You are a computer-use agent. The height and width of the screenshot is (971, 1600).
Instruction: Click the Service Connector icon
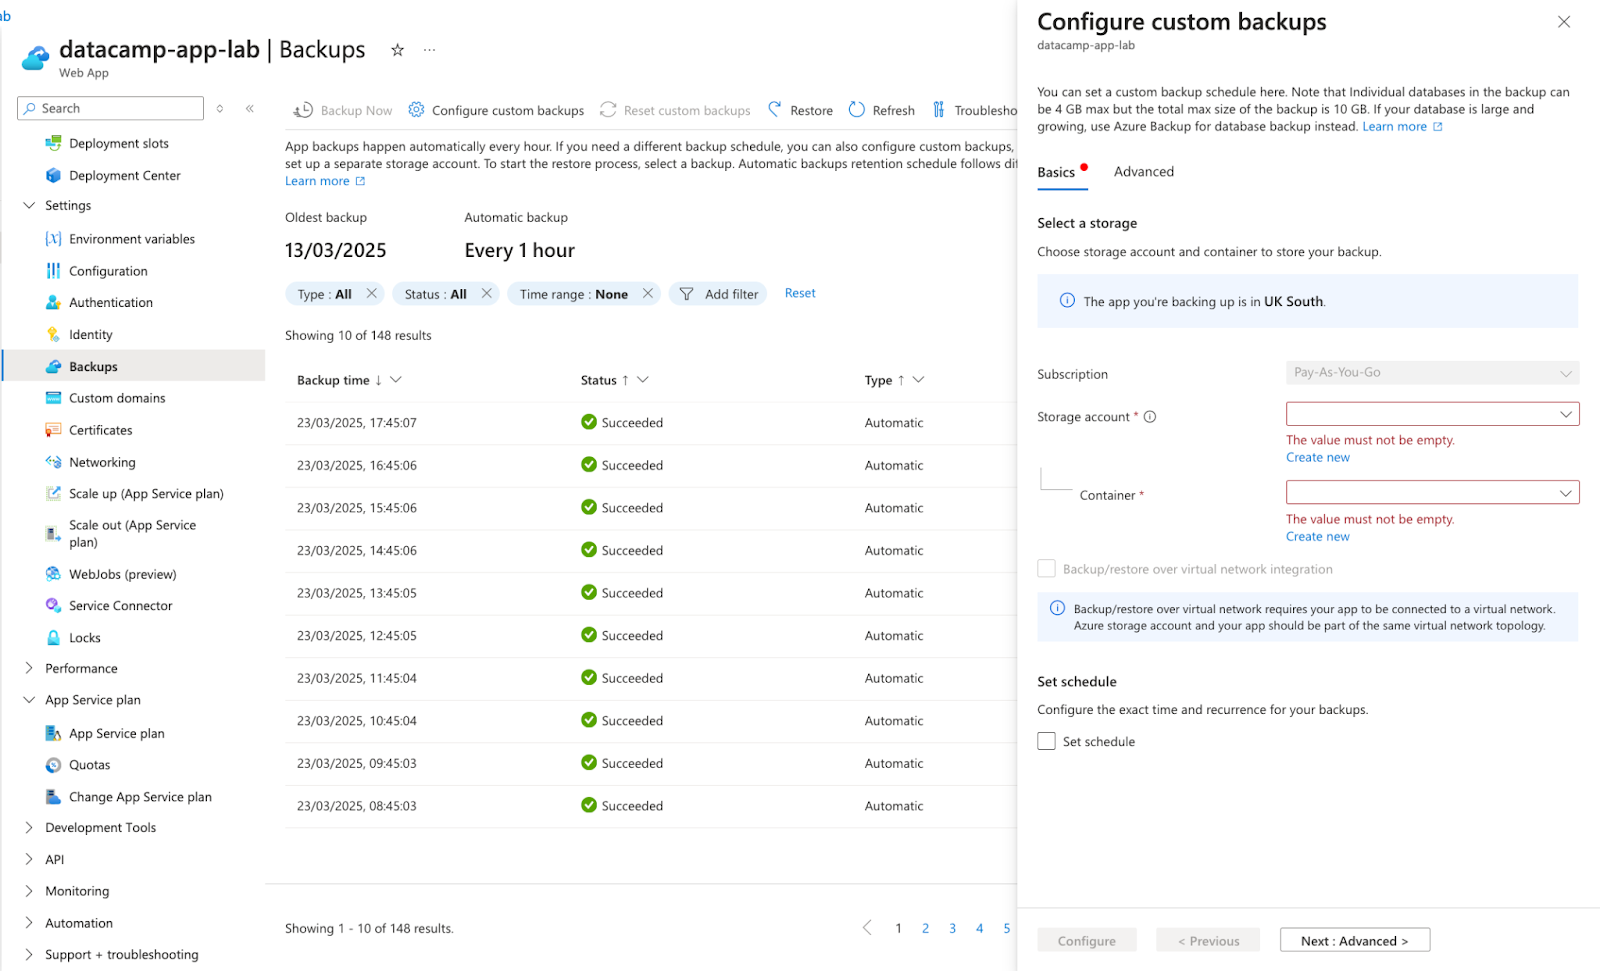[53, 606]
